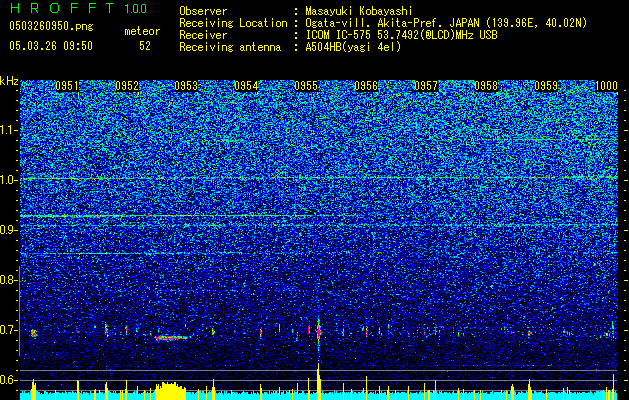Click the 0954 time marker
629x400 pixels.
(246, 86)
